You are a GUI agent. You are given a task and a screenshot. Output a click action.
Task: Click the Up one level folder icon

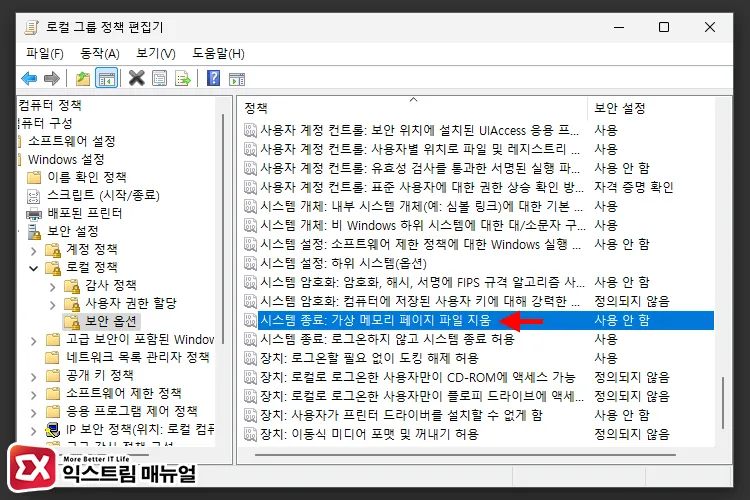click(x=83, y=78)
